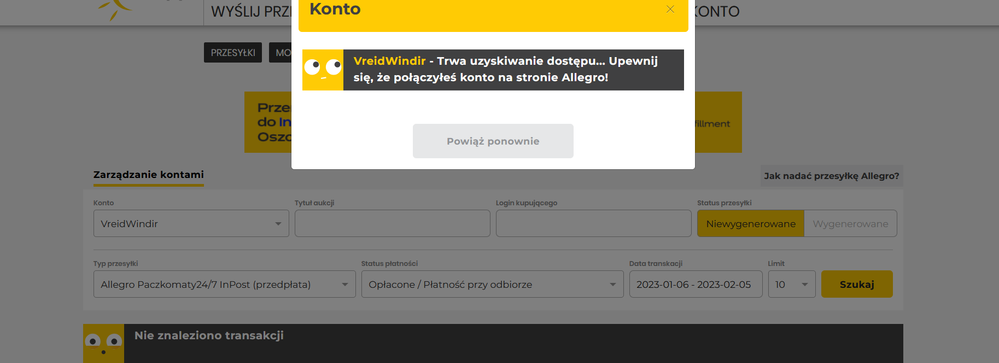Viewport: 999px width, 363px height.
Task: Click the Szukaj search button
Action: tap(857, 285)
